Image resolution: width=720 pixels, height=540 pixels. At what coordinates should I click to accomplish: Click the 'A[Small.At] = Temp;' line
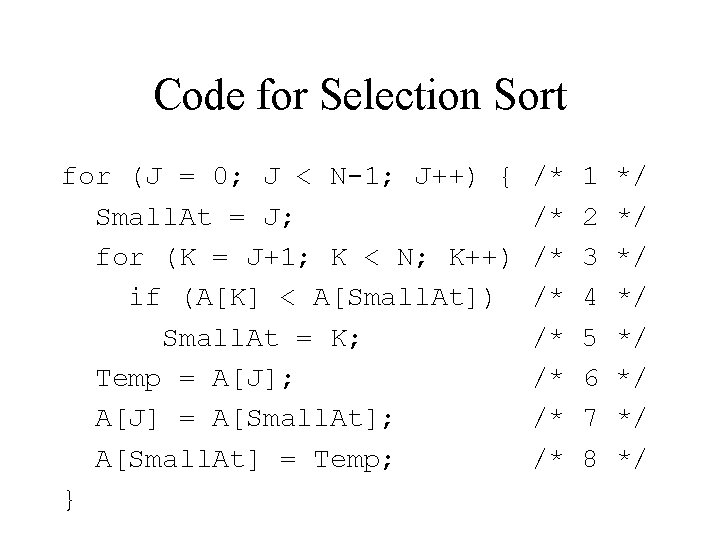click(x=244, y=458)
